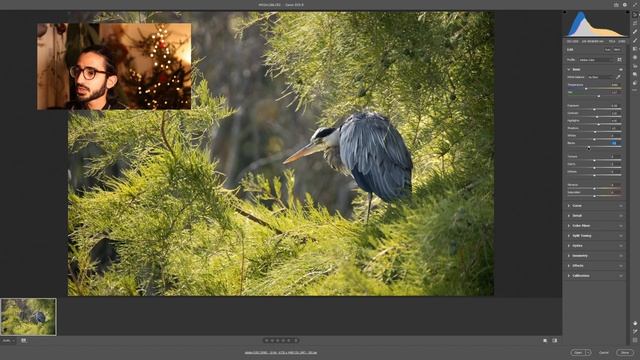Open workflow options link below the image
640x360 pixels.
coord(281,353)
